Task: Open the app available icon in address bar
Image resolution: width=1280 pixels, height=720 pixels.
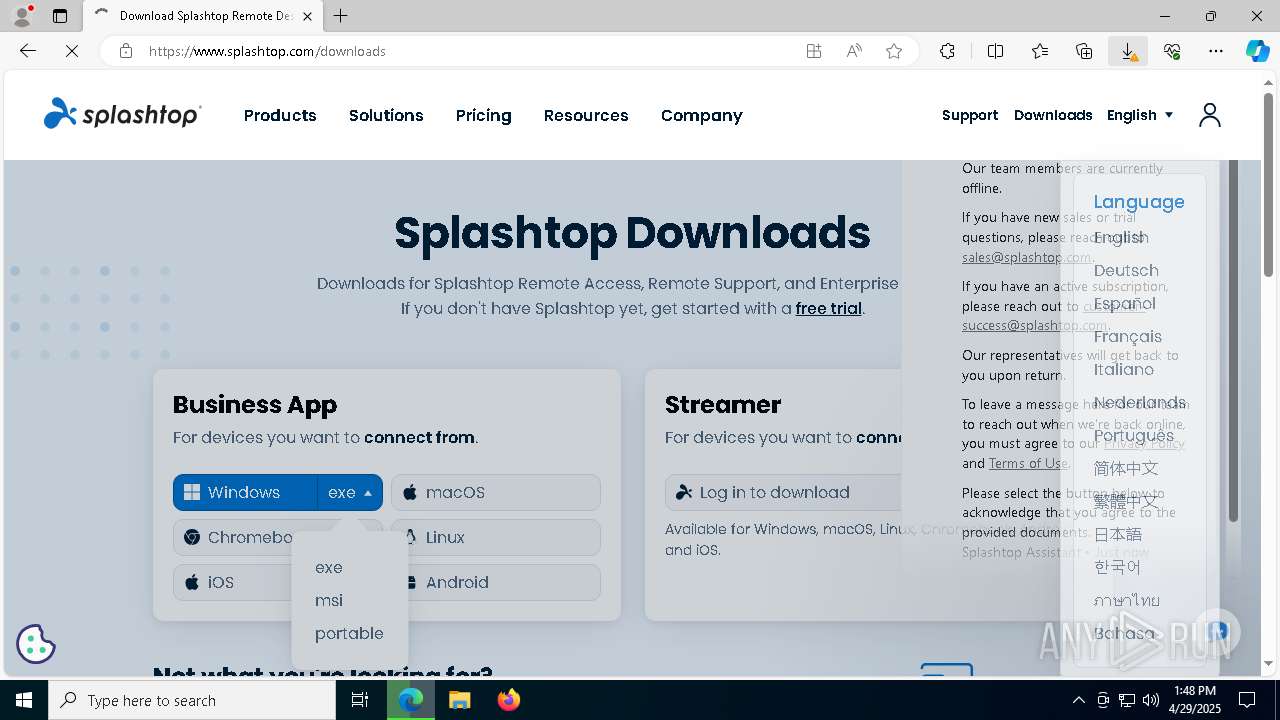Action: click(x=814, y=51)
